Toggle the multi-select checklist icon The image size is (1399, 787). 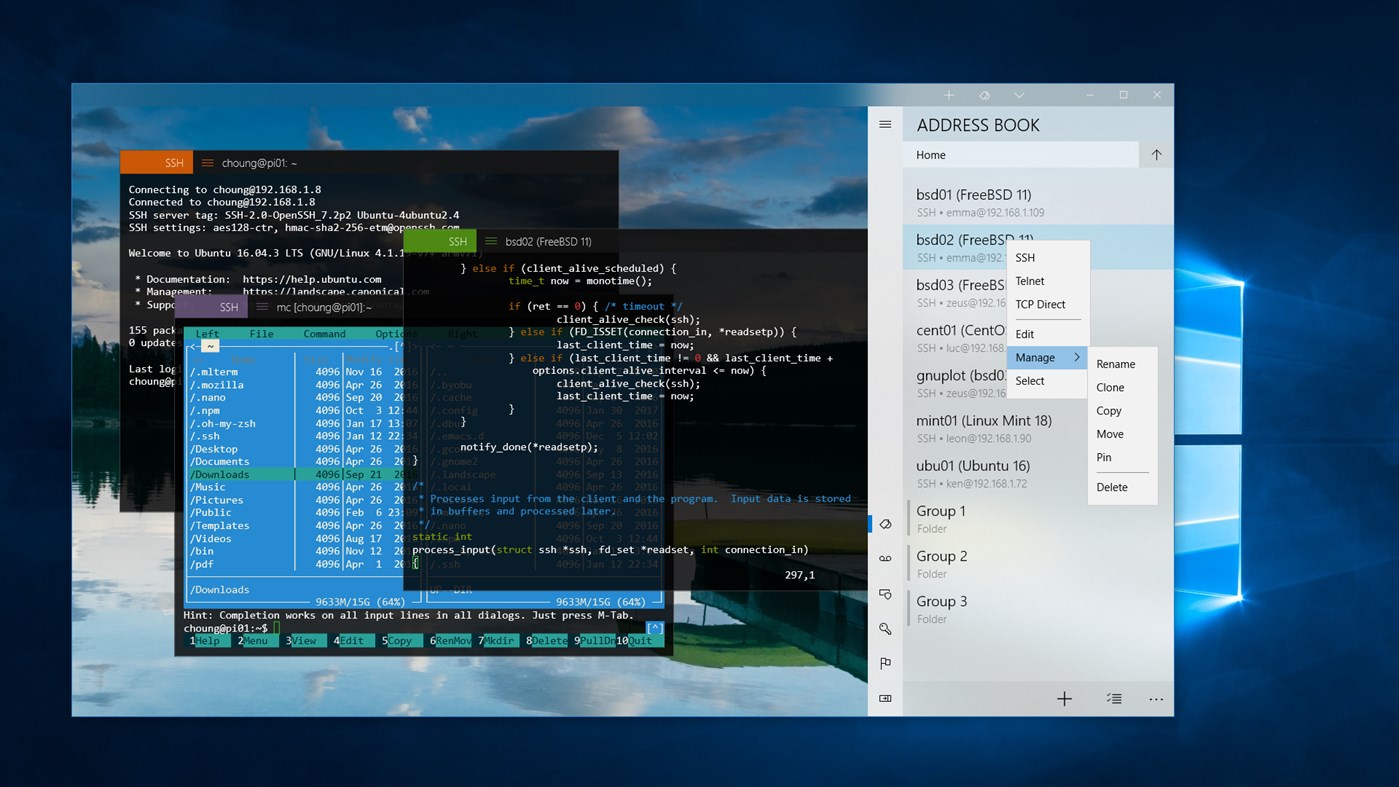1113,699
